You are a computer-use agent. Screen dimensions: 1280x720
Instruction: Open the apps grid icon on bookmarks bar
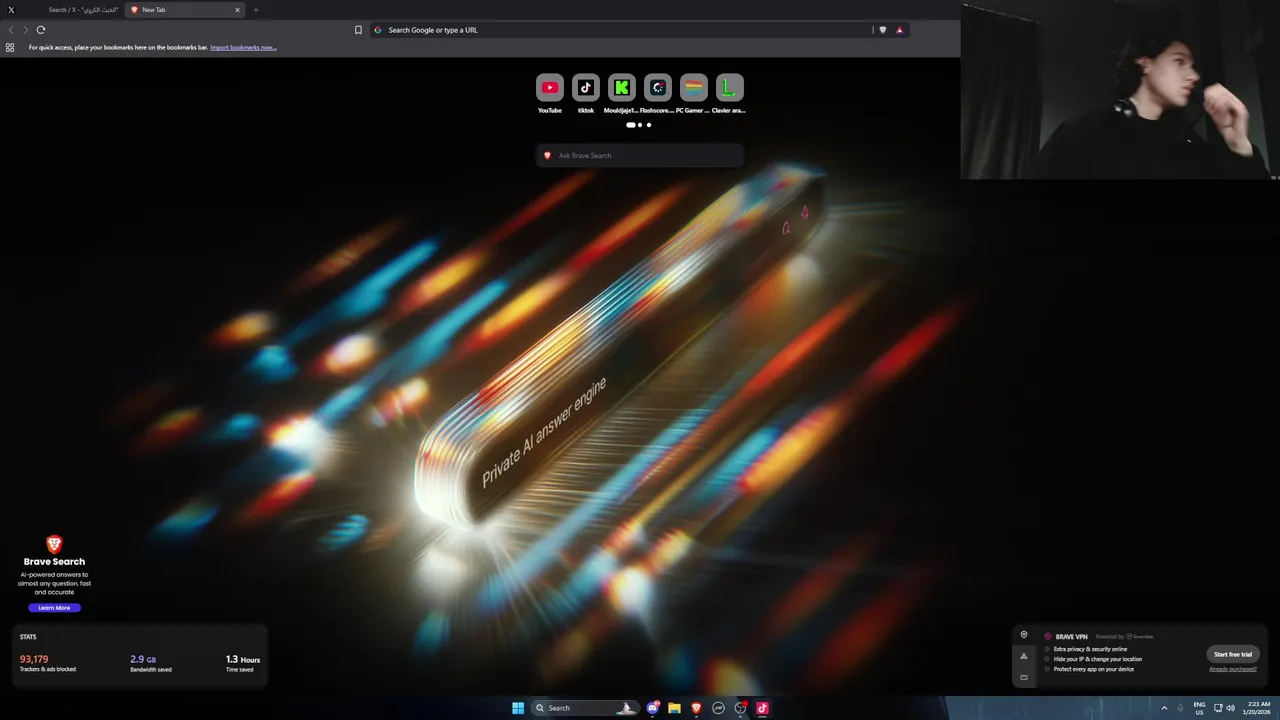(10, 47)
